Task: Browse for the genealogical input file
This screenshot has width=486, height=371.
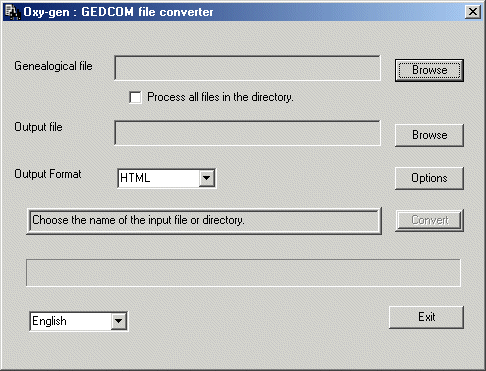Action: [x=429, y=70]
